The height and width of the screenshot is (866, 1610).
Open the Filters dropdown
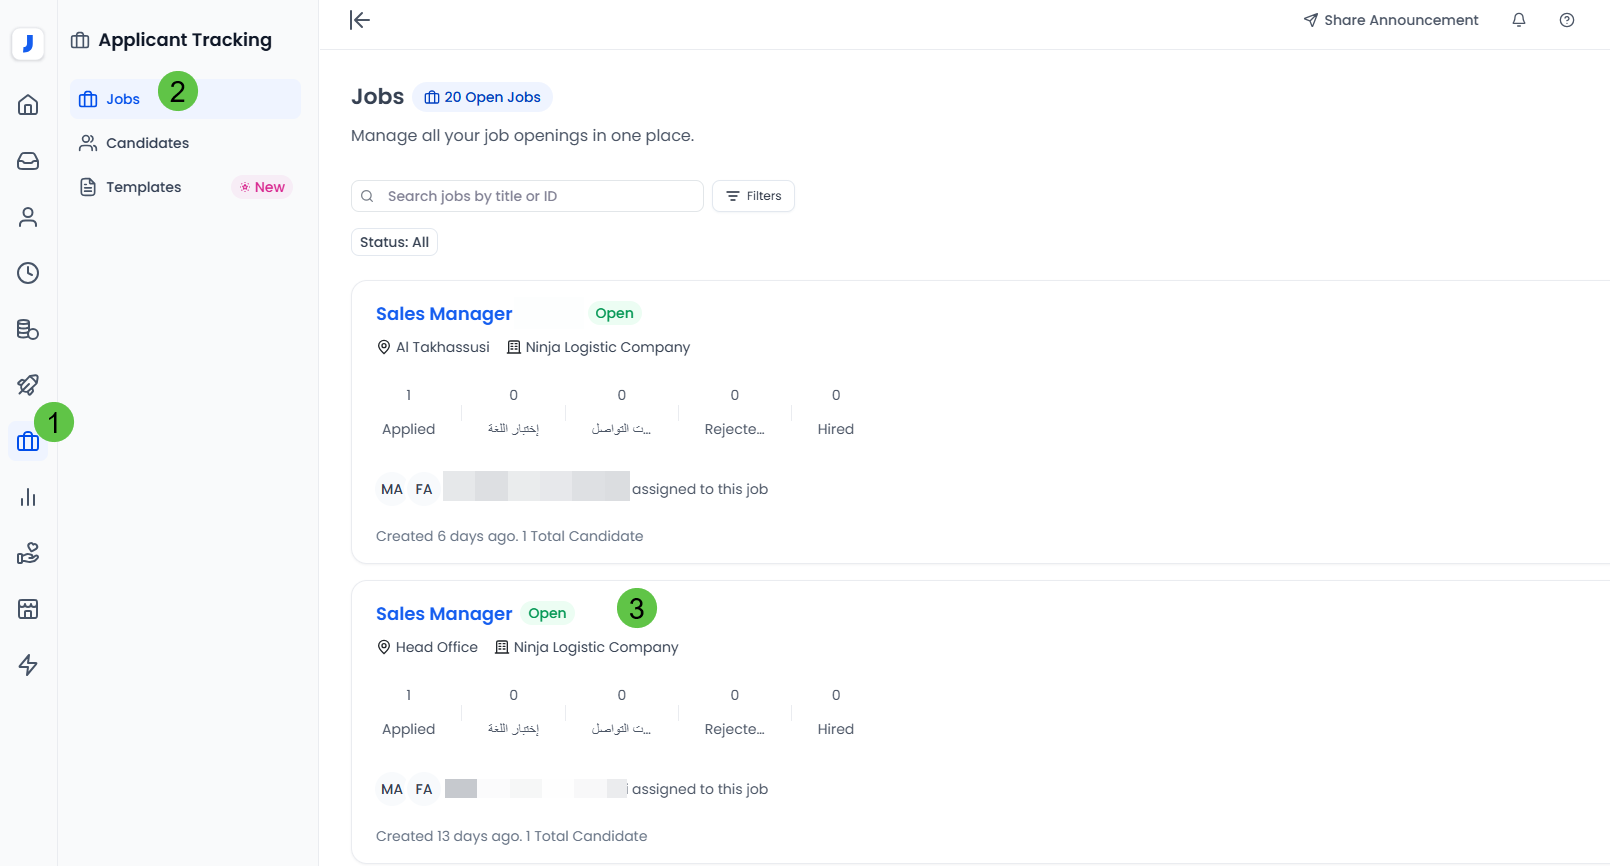pyautogui.click(x=753, y=196)
